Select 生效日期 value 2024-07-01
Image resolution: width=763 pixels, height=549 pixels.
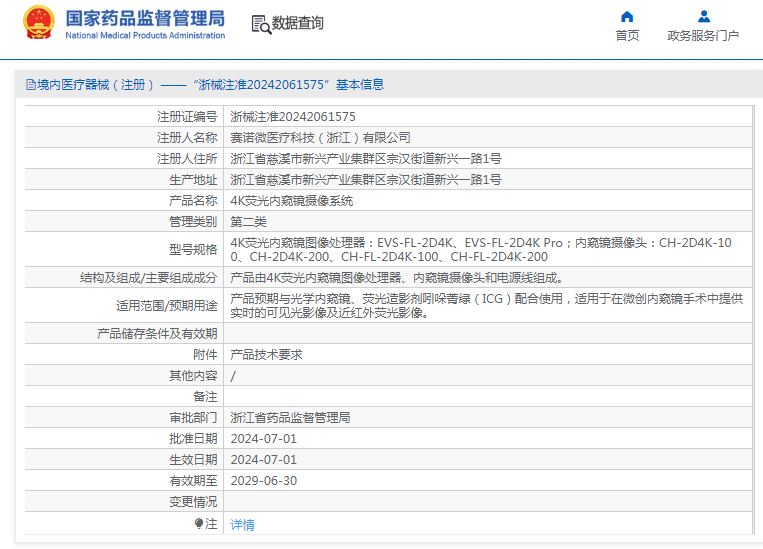(x=263, y=459)
